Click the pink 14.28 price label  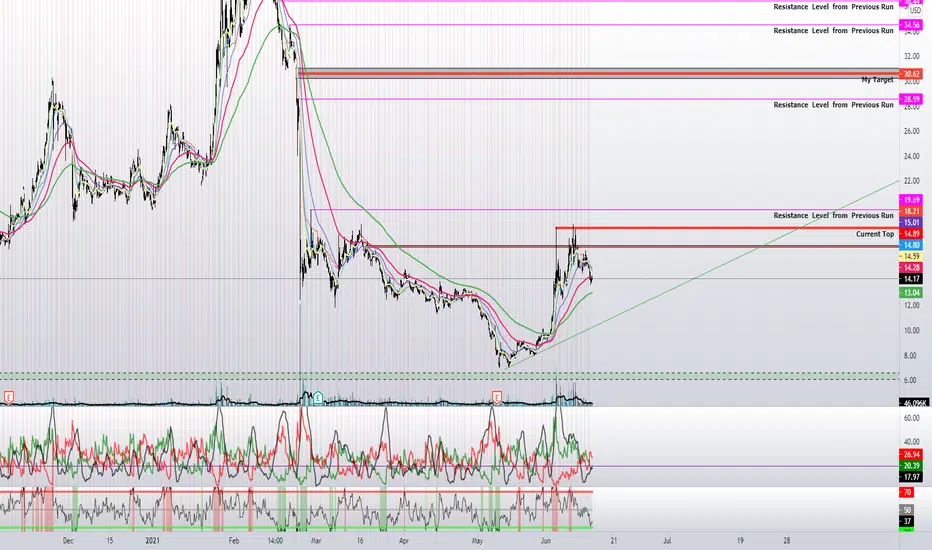911,268
